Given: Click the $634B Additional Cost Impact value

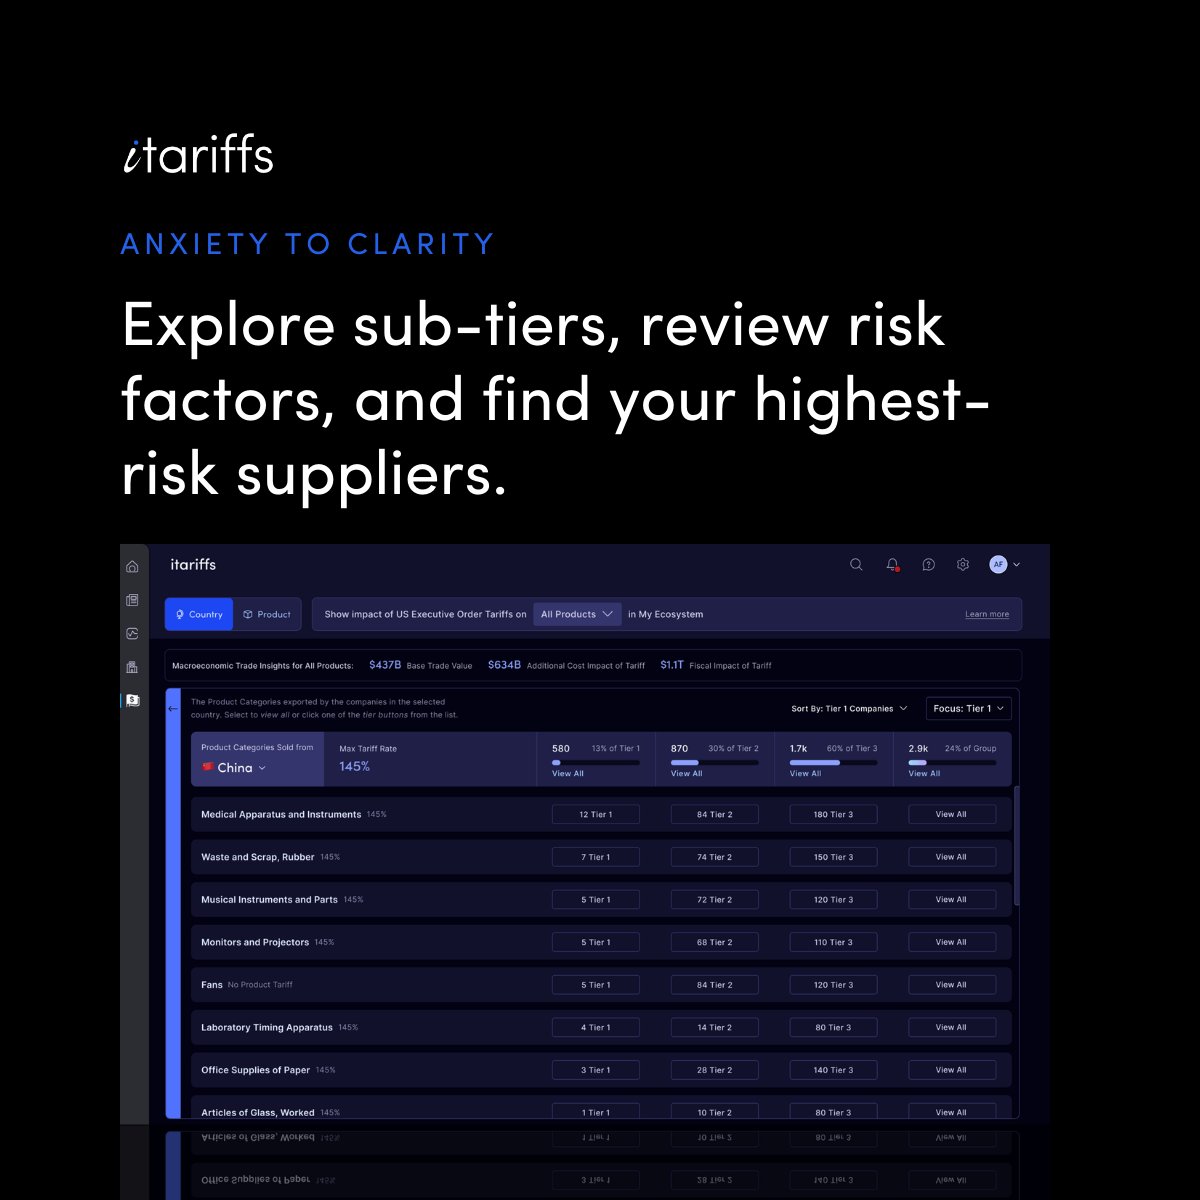Looking at the screenshot, I should click(x=504, y=665).
